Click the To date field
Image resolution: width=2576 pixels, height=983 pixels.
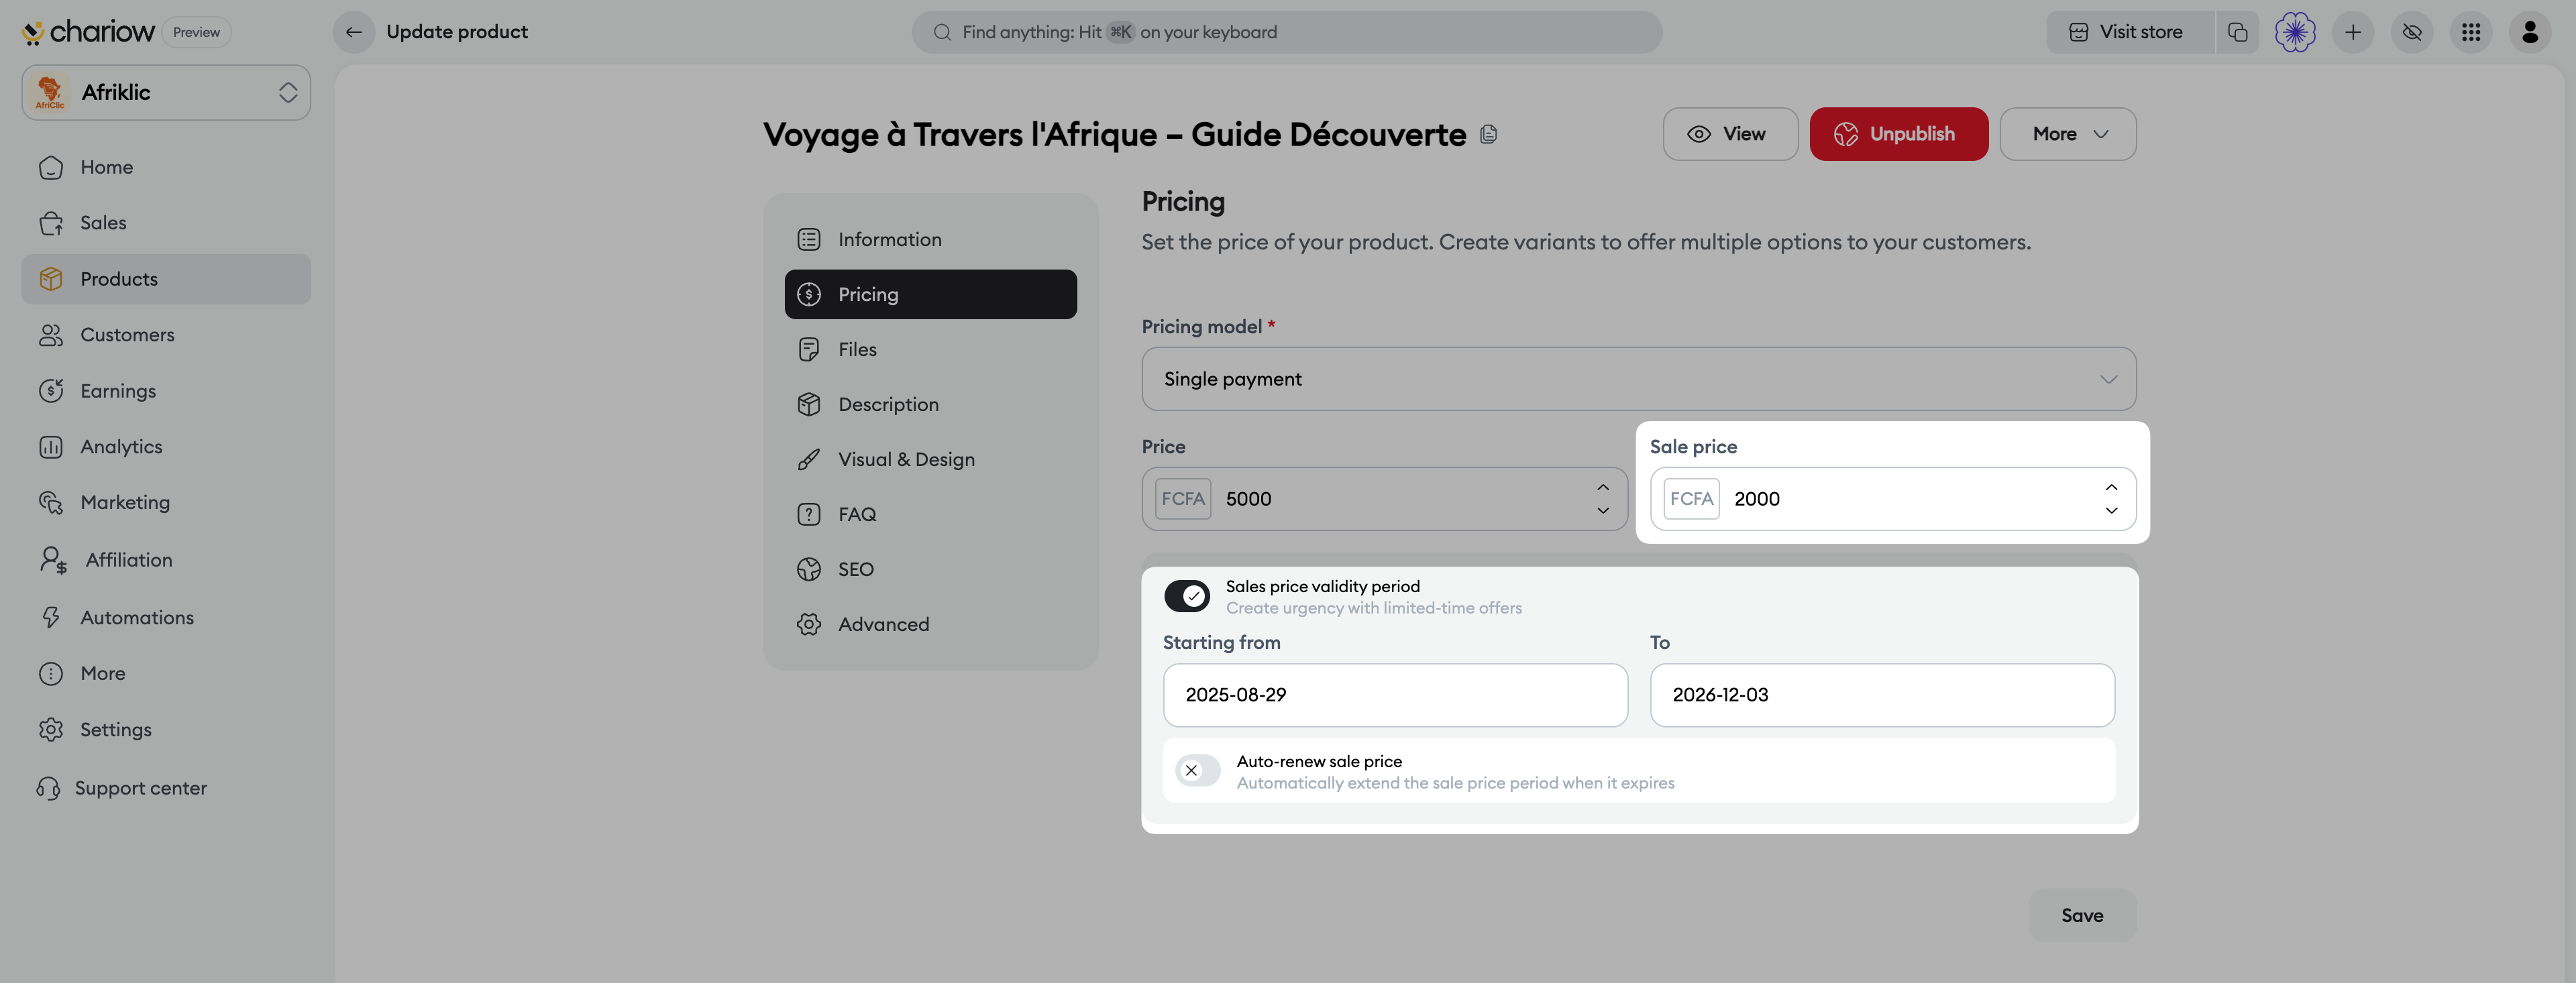1882,695
